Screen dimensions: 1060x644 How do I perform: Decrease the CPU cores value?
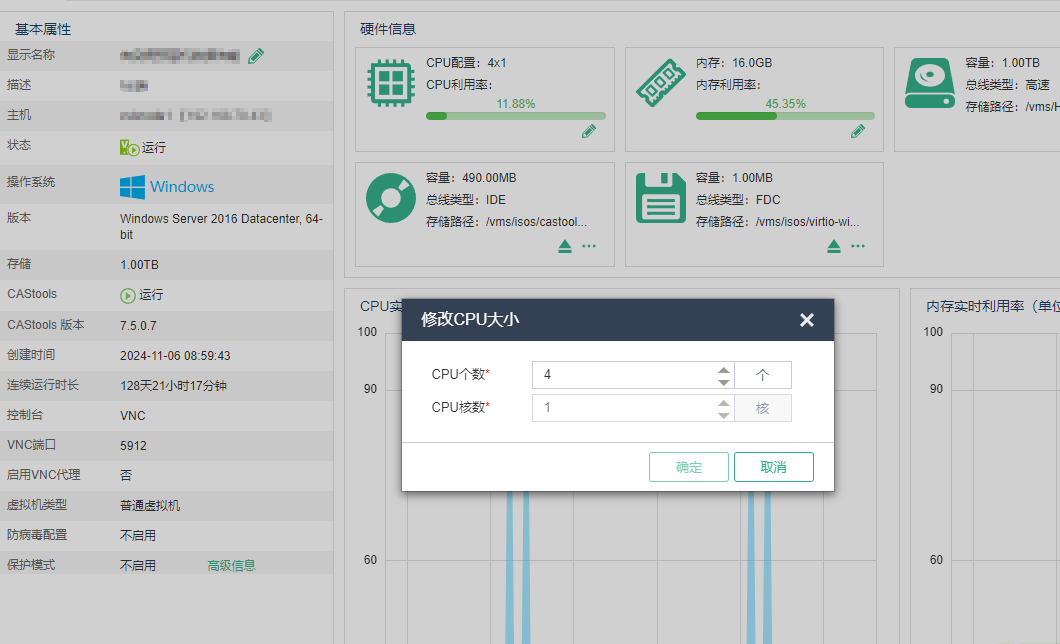click(723, 416)
